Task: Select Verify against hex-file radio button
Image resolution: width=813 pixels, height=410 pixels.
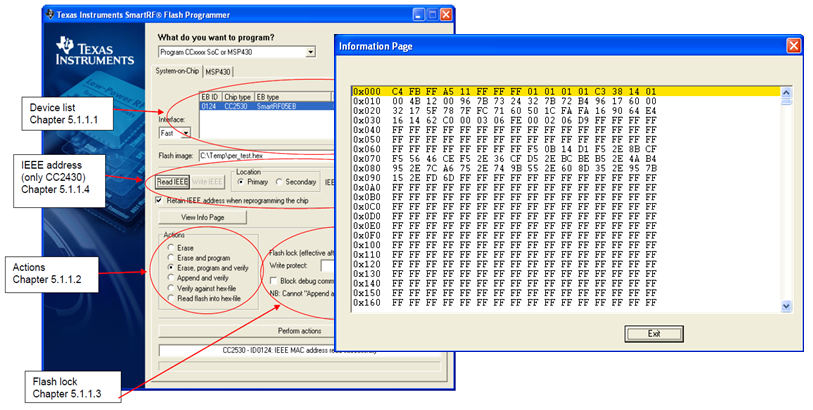Action: [x=171, y=288]
